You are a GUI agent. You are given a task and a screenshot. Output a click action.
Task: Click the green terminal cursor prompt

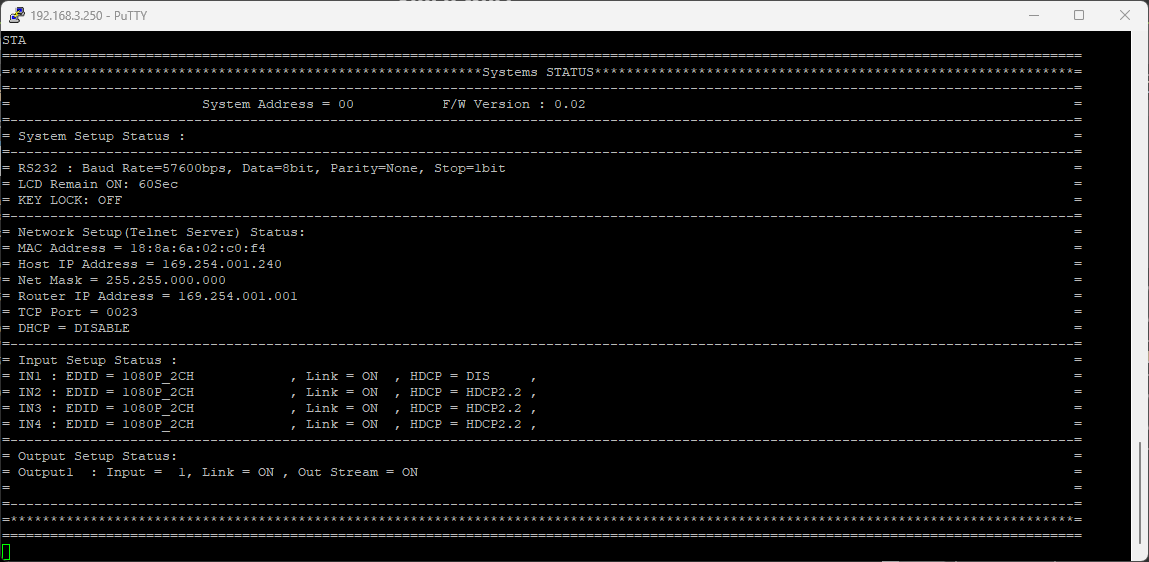[6, 552]
